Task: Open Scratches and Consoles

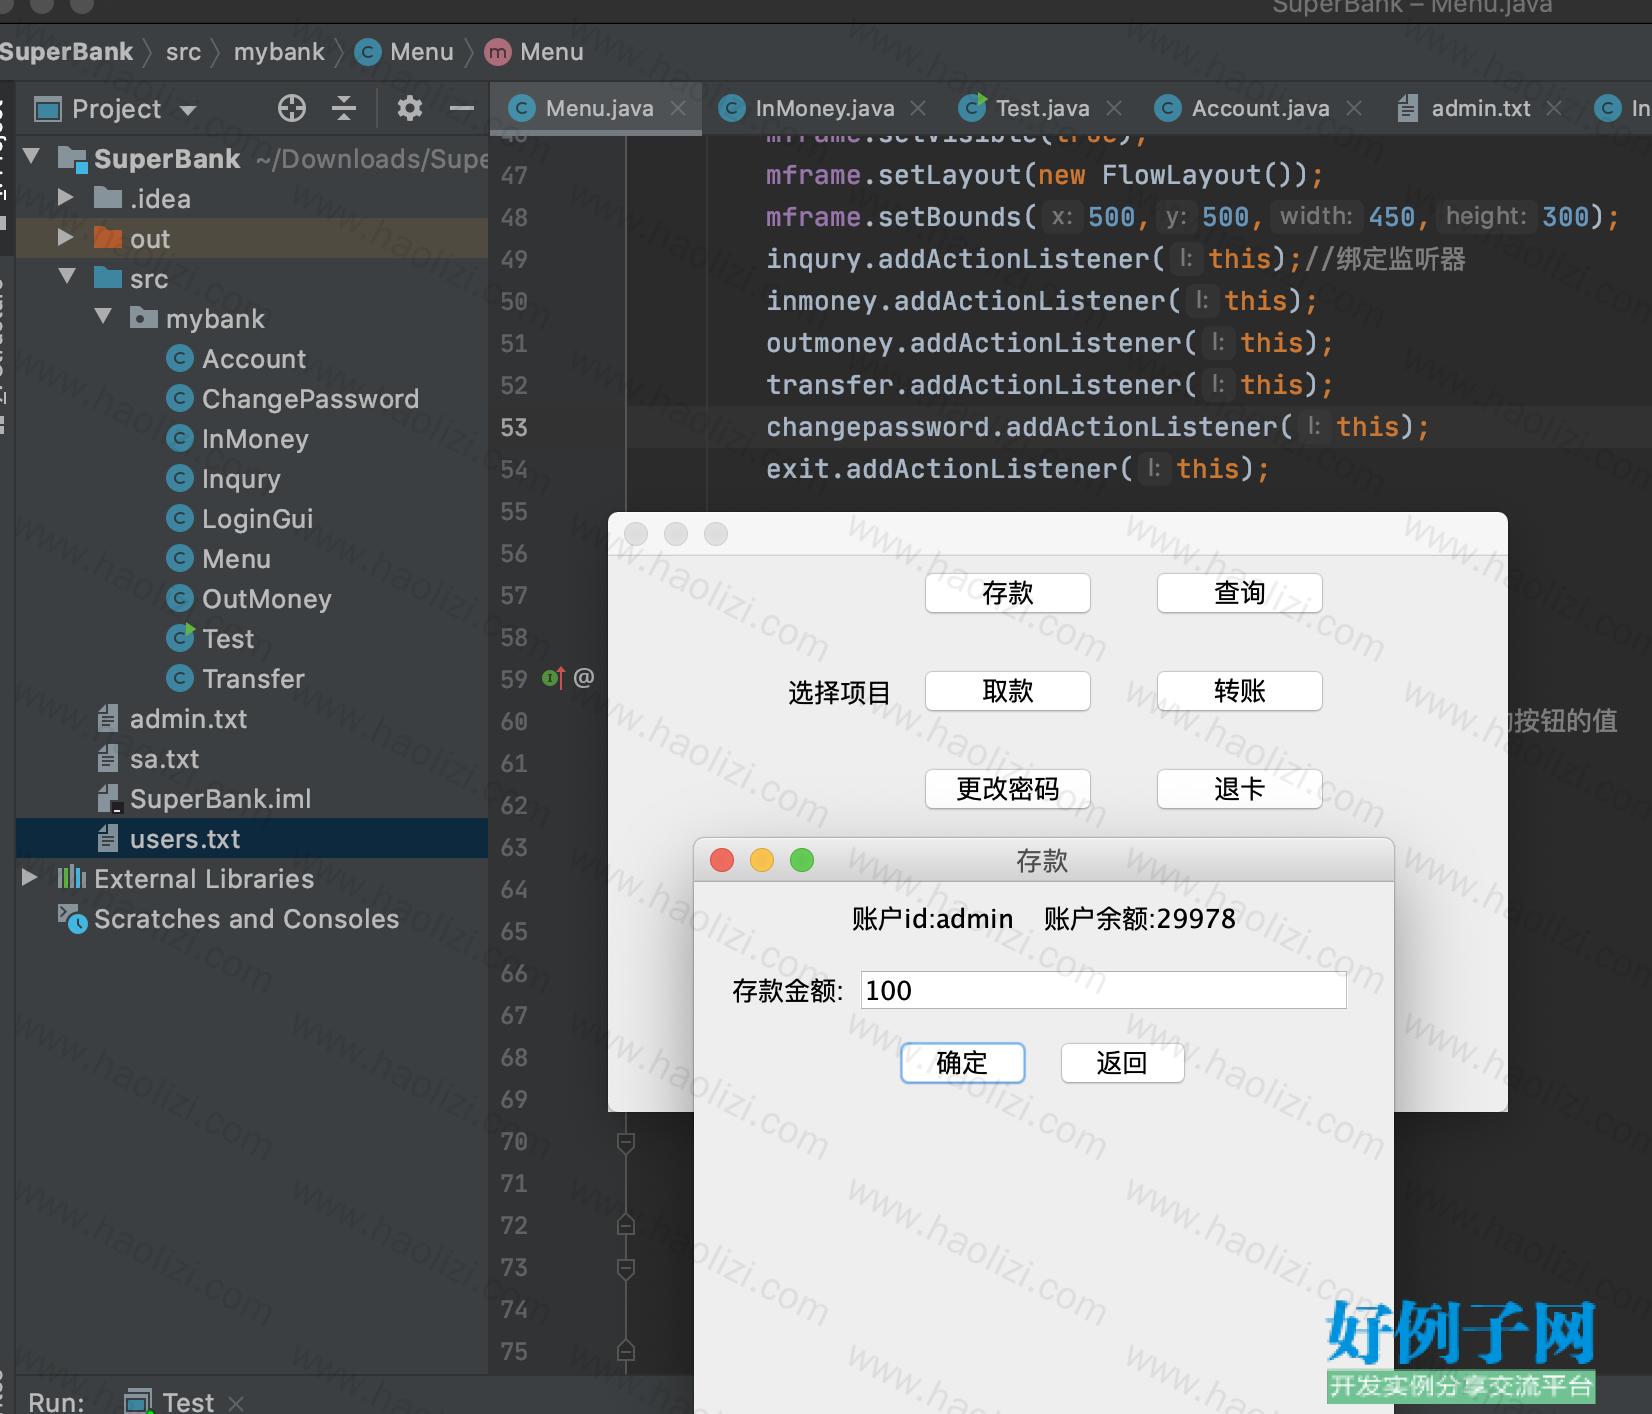Action: pyautogui.click(x=228, y=919)
